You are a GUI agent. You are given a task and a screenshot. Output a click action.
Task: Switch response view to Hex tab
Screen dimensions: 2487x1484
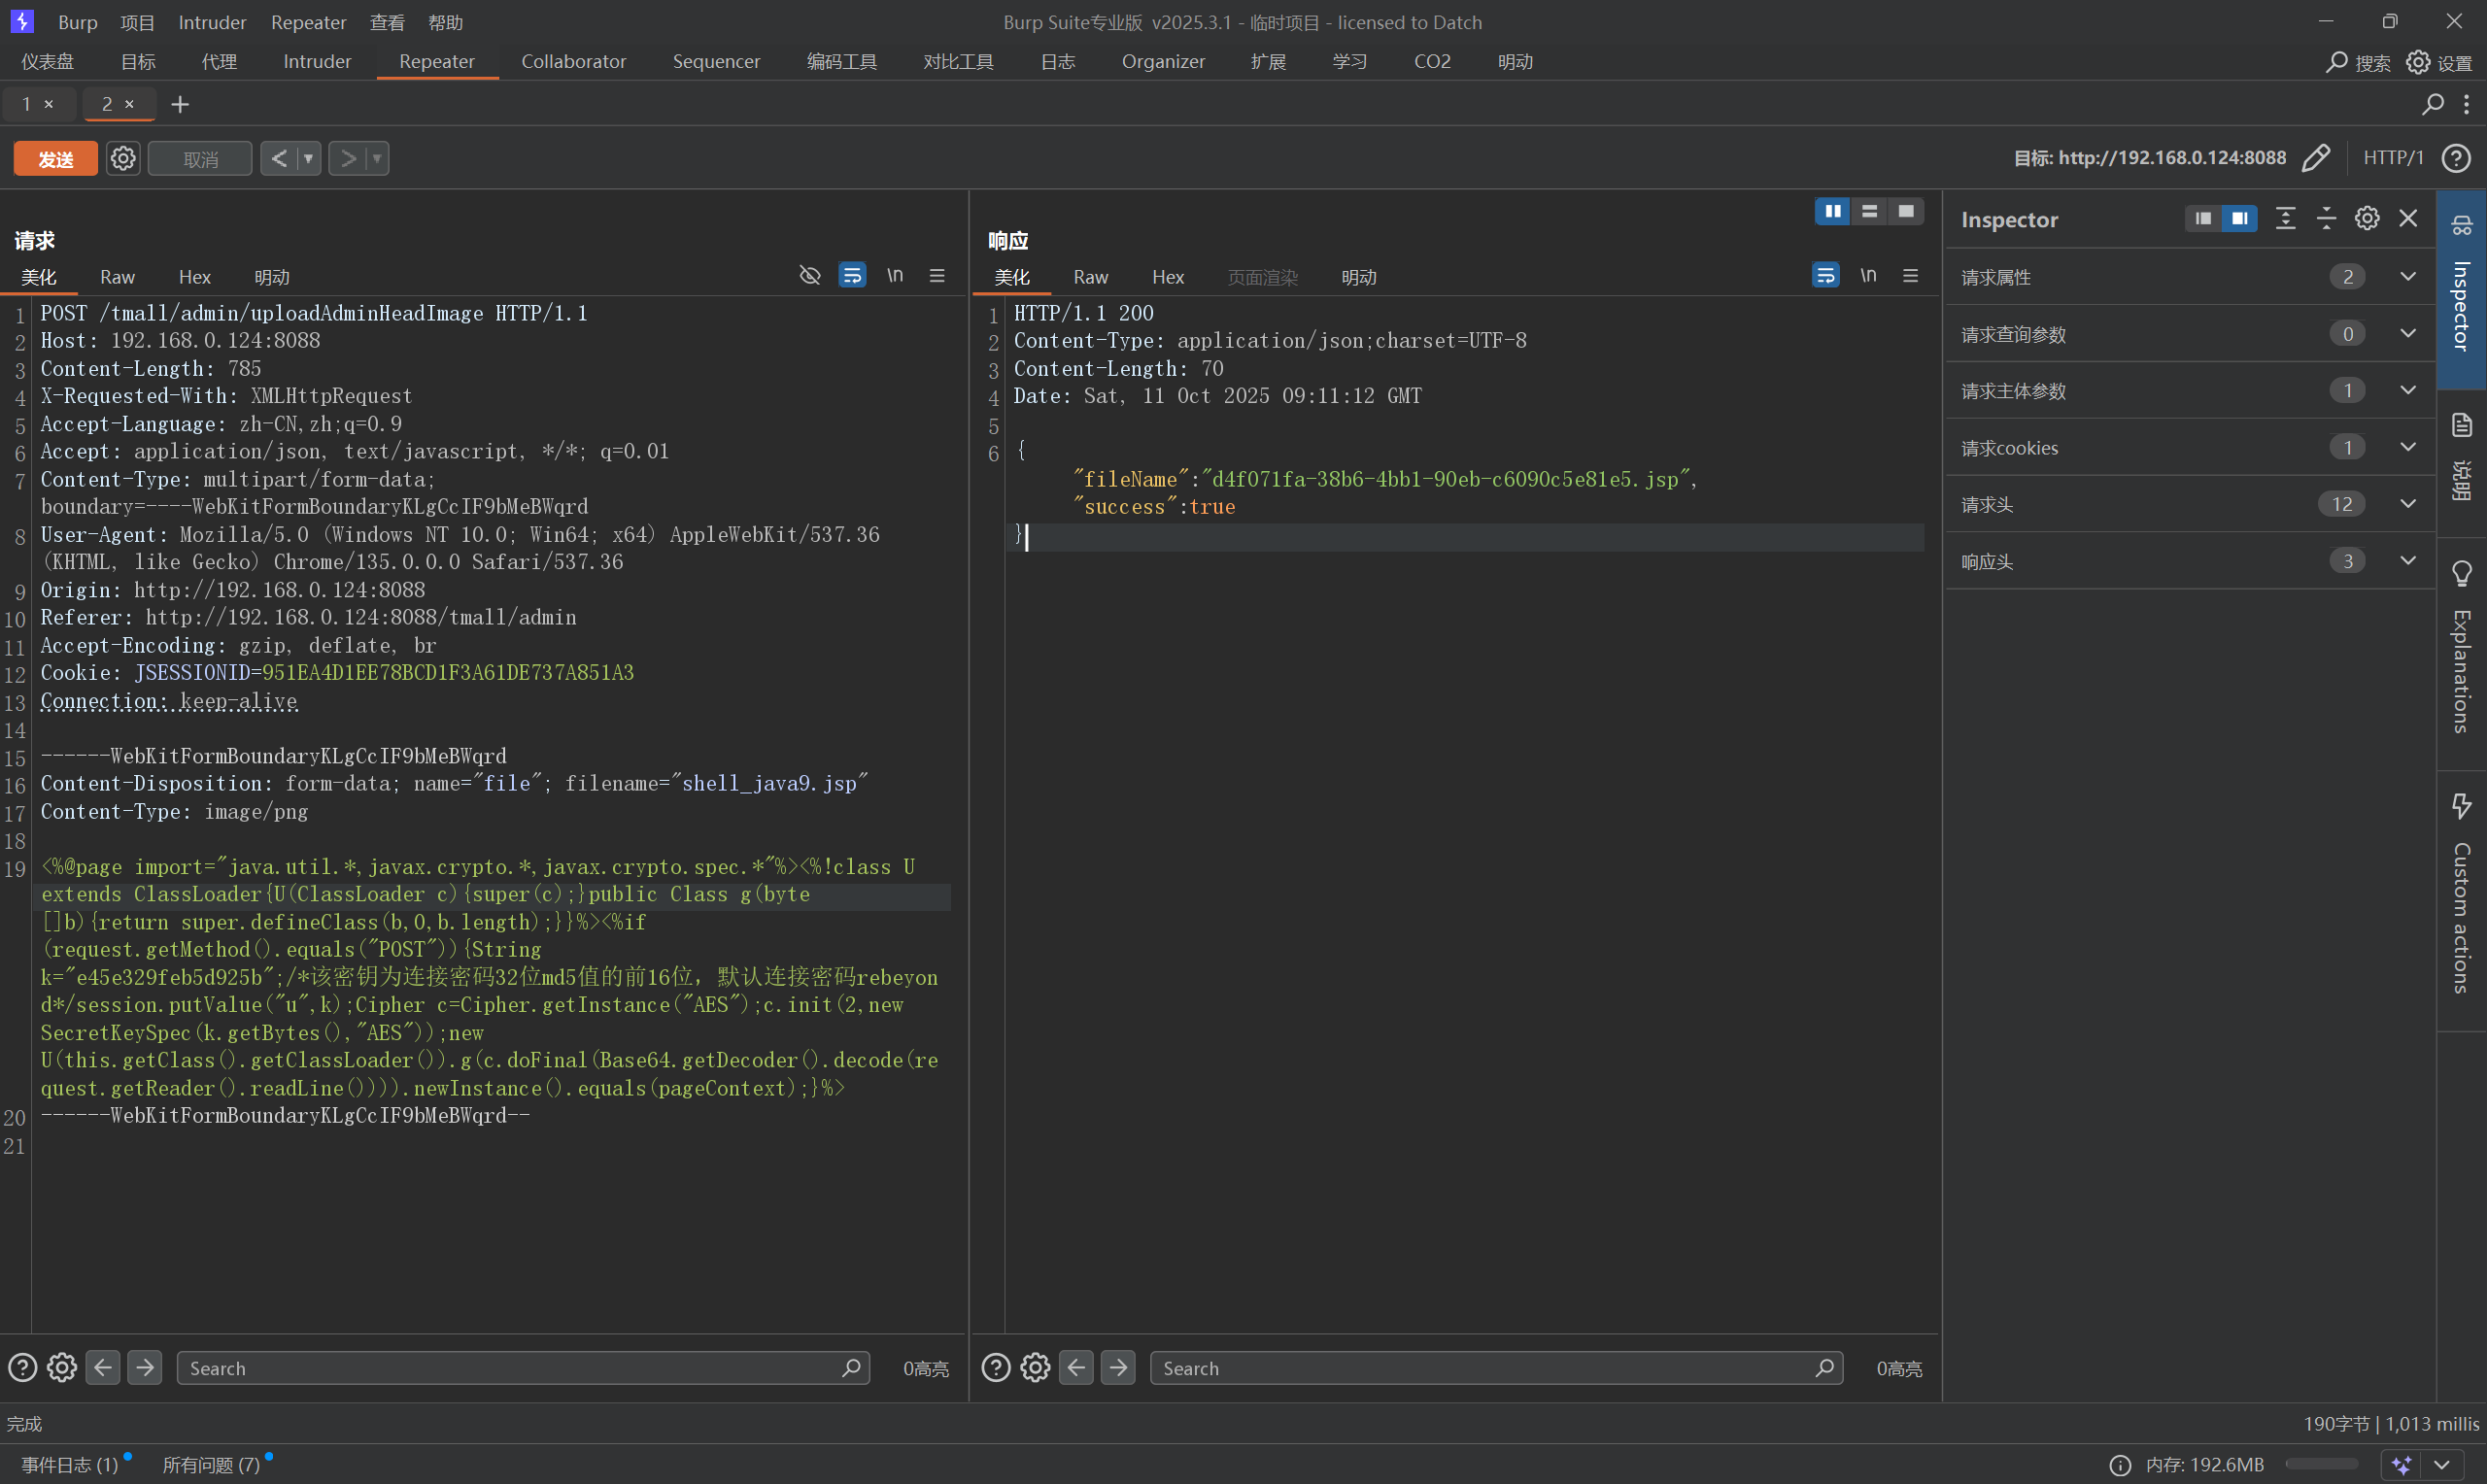pyautogui.click(x=1167, y=277)
